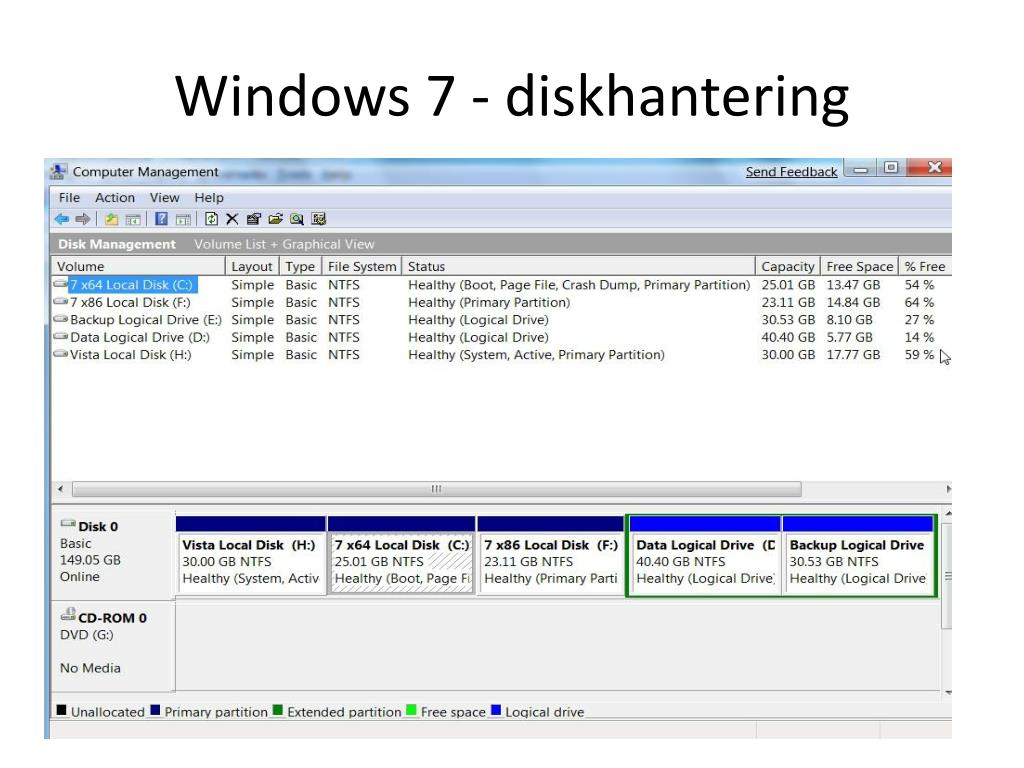Click the Delete X toolbar icon

click(x=232, y=219)
